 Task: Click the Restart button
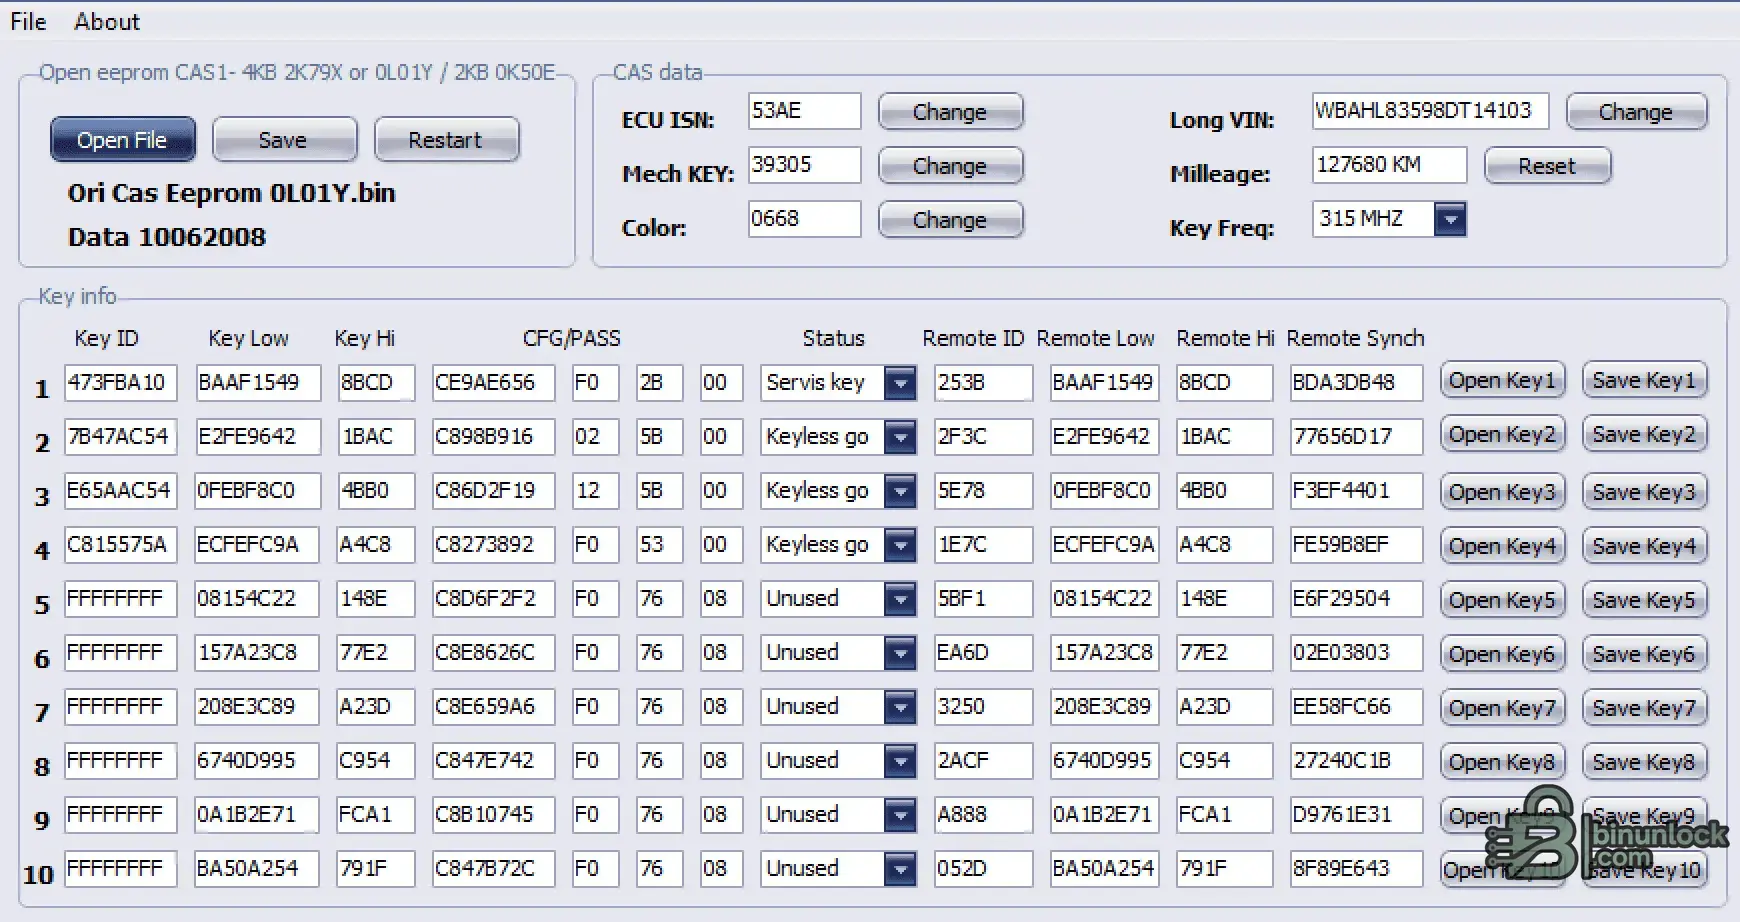pyautogui.click(x=445, y=140)
